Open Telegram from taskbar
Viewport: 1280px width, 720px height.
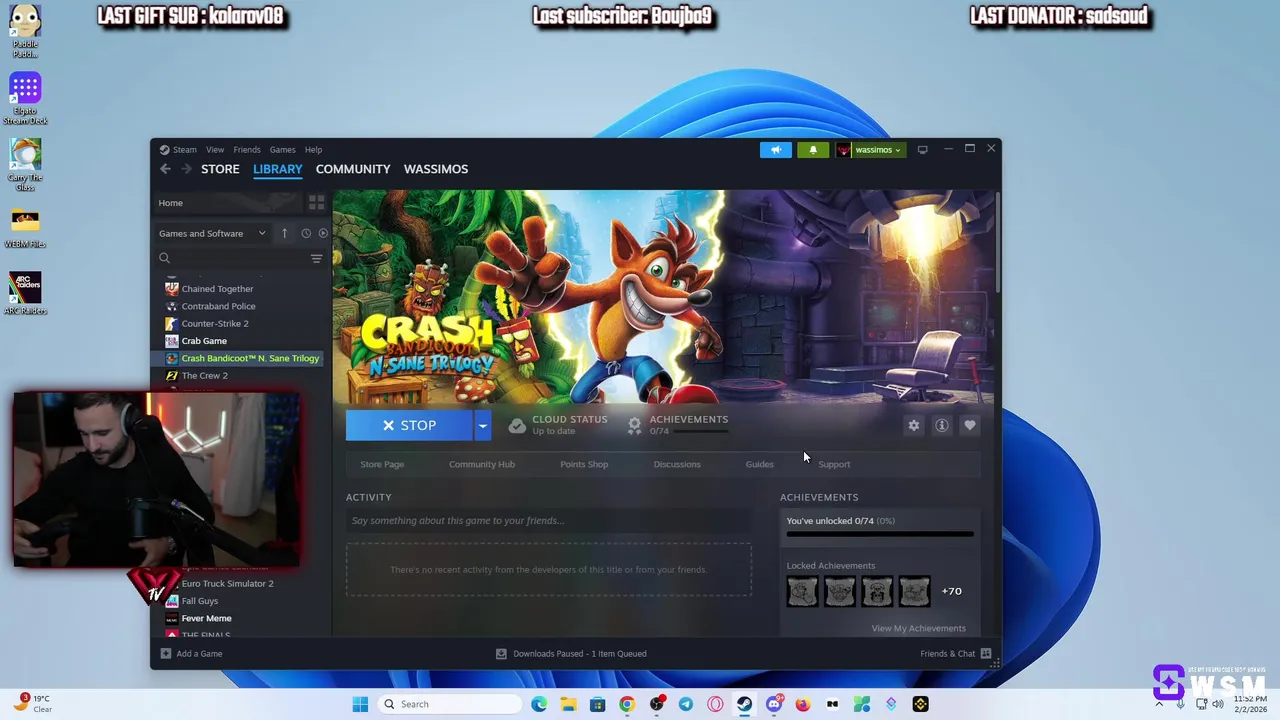coord(685,704)
